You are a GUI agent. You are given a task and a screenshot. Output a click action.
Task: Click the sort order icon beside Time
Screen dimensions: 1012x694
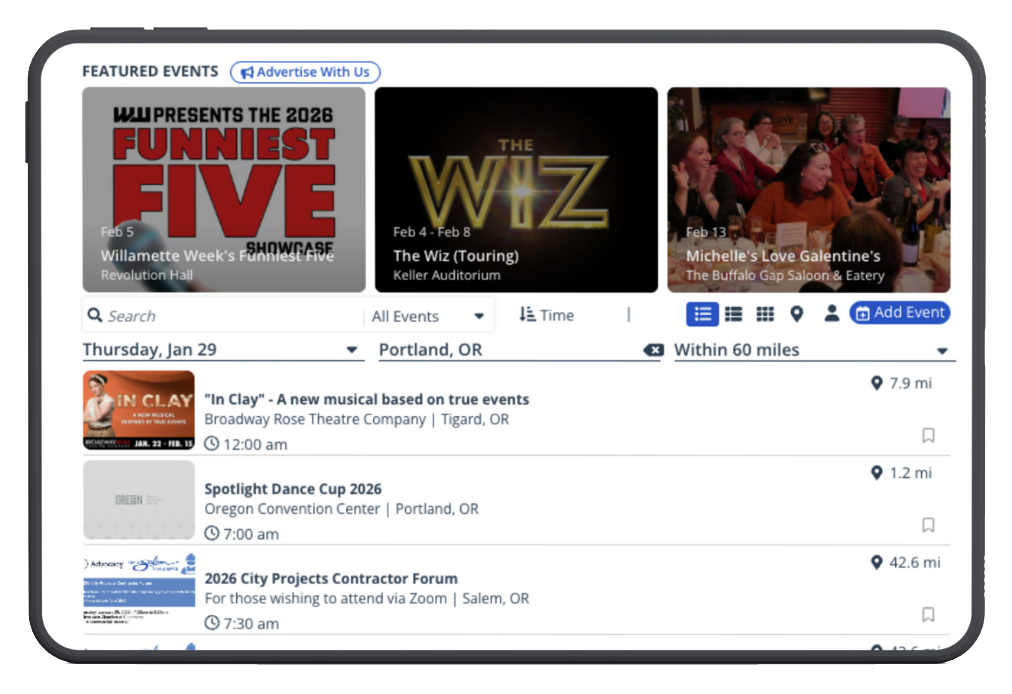pos(527,314)
